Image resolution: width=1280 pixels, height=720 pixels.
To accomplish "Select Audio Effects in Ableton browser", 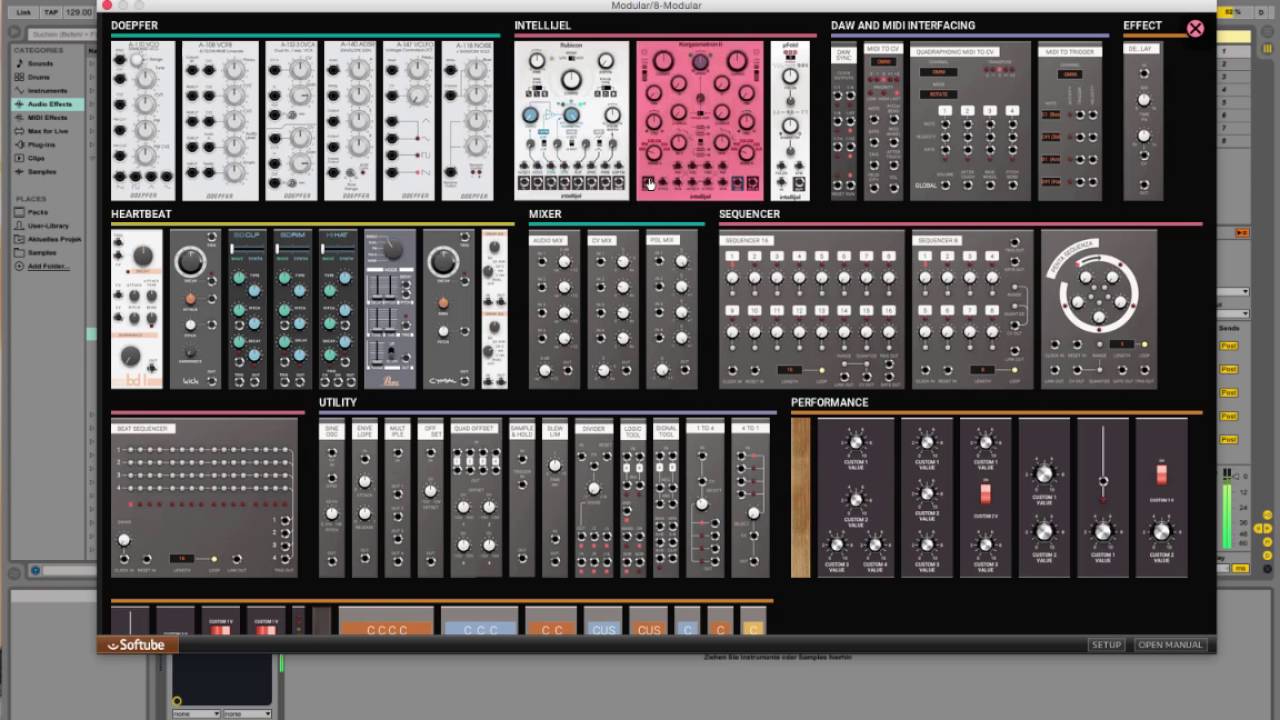I will click(x=50, y=104).
